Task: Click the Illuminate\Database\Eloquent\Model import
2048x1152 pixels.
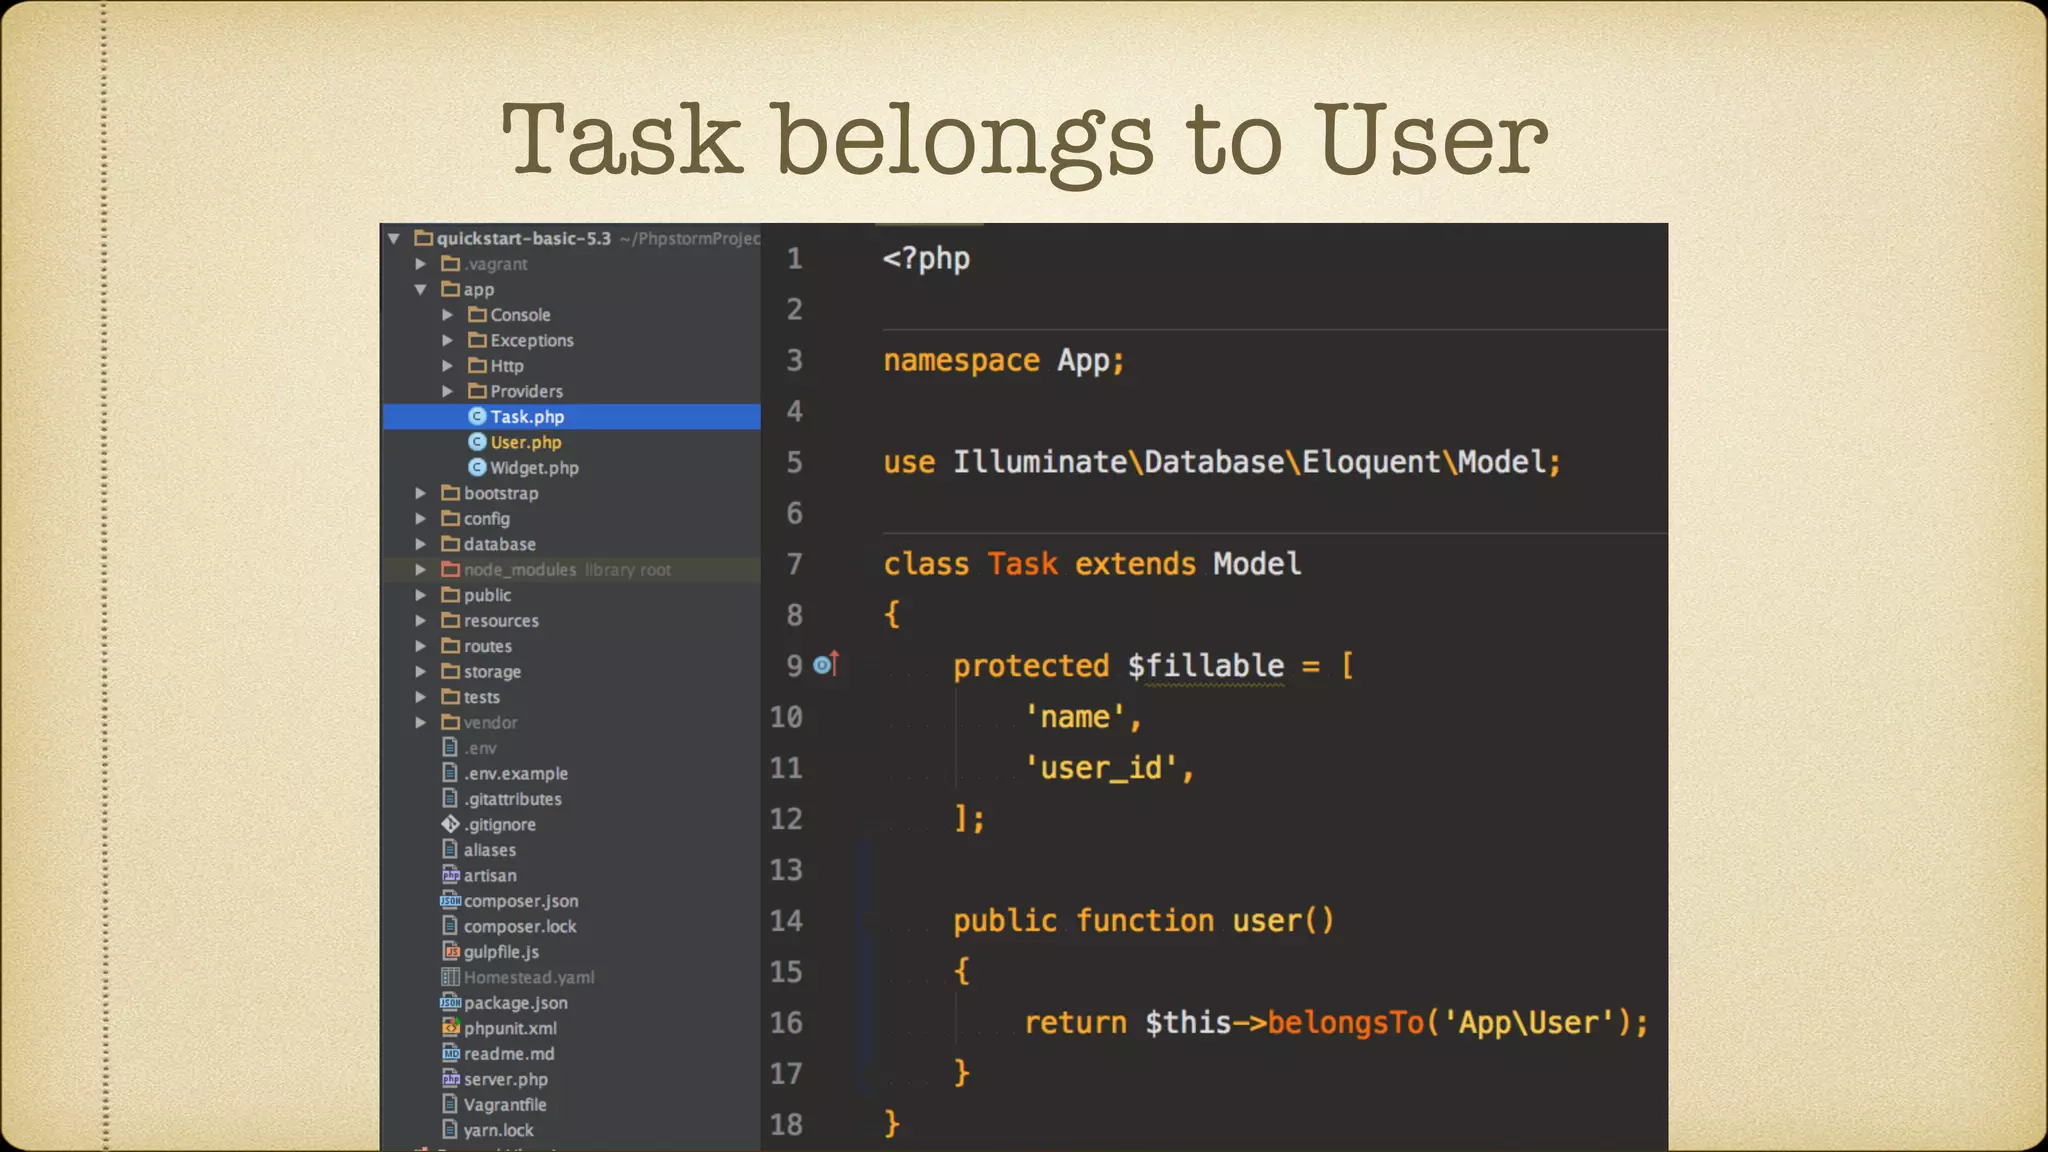Action: pos(1250,462)
